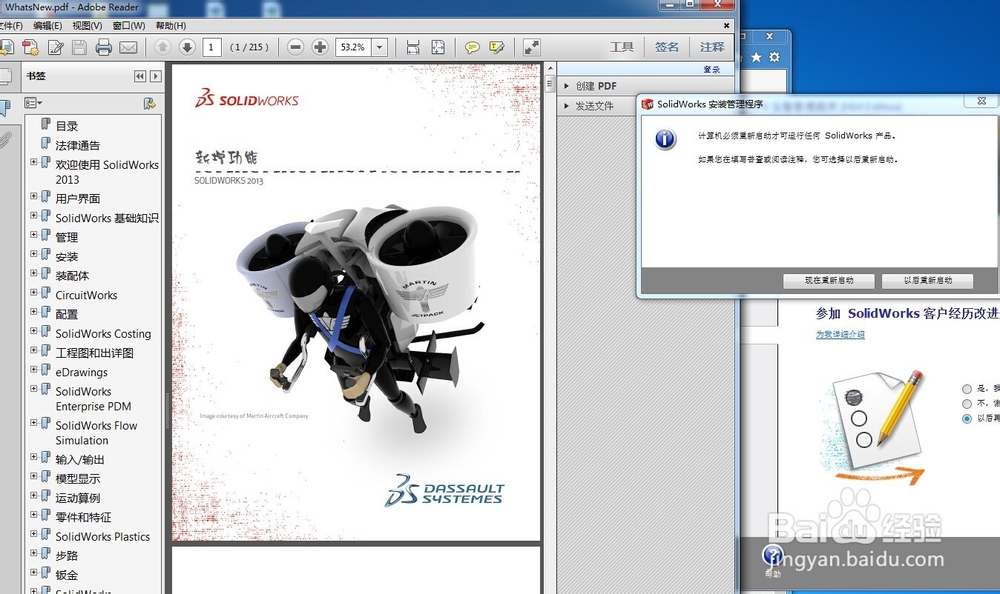Open the 编辑(E) menu
The width and height of the screenshot is (1000, 594).
point(48,26)
